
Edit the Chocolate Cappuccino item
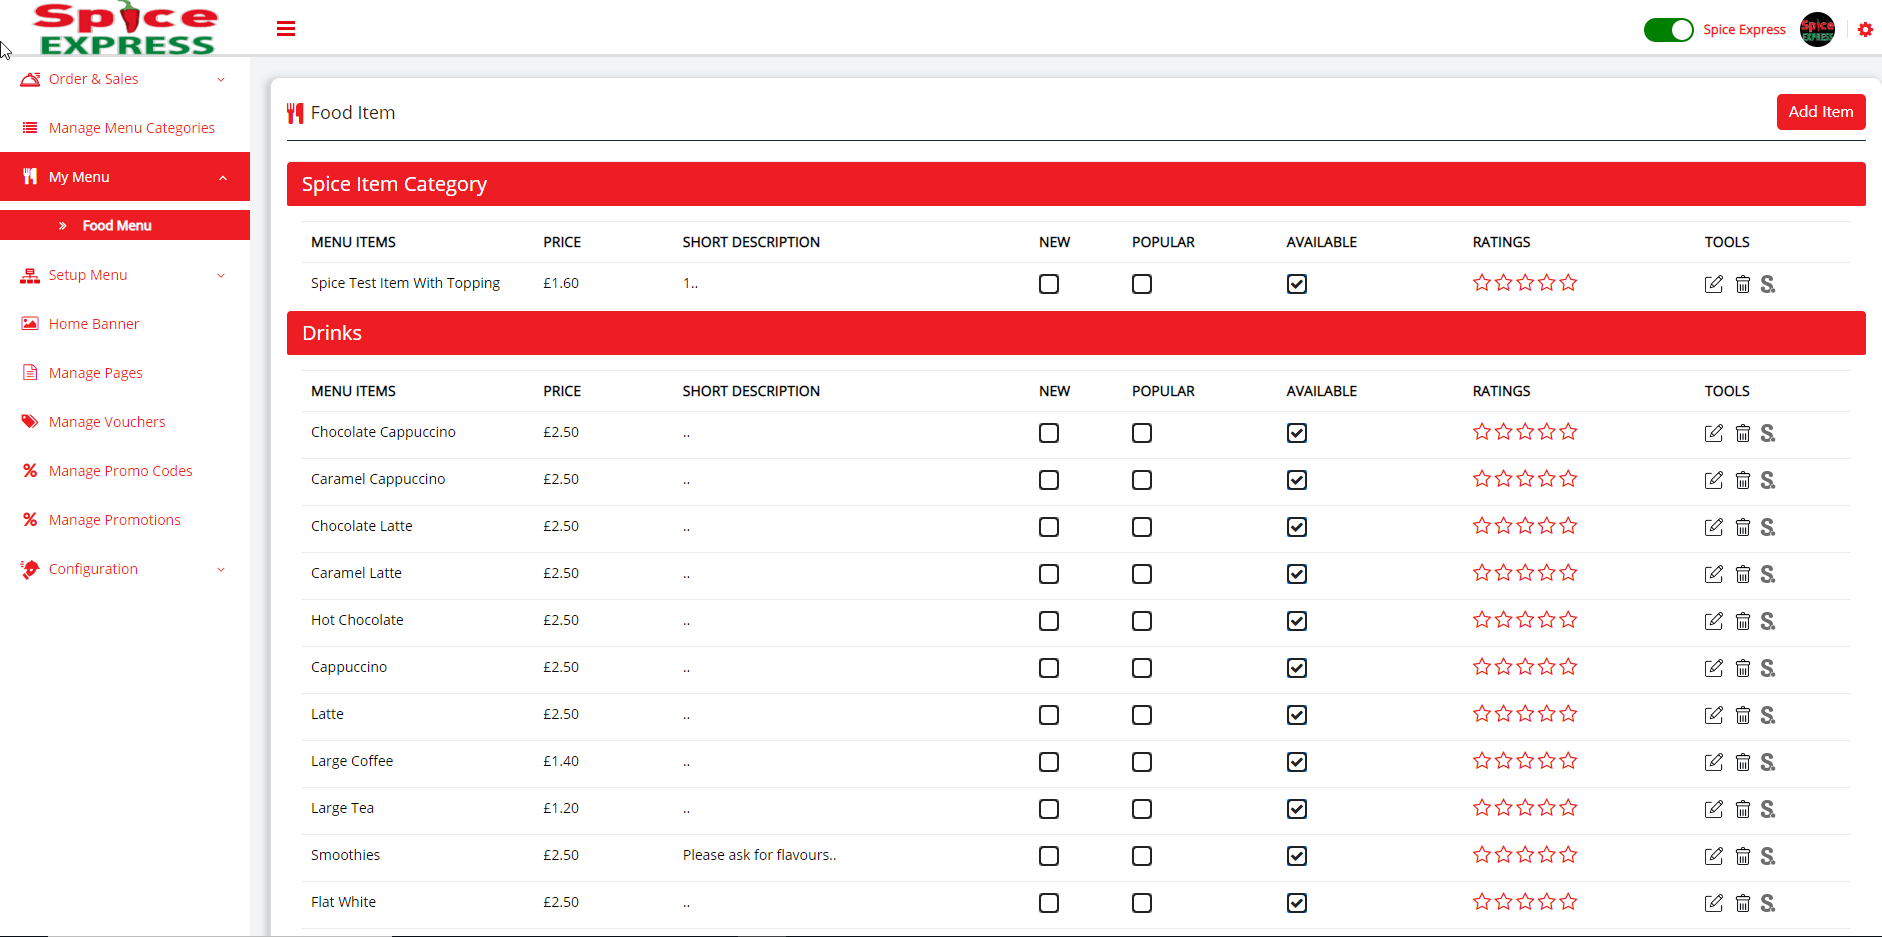coord(1713,433)
